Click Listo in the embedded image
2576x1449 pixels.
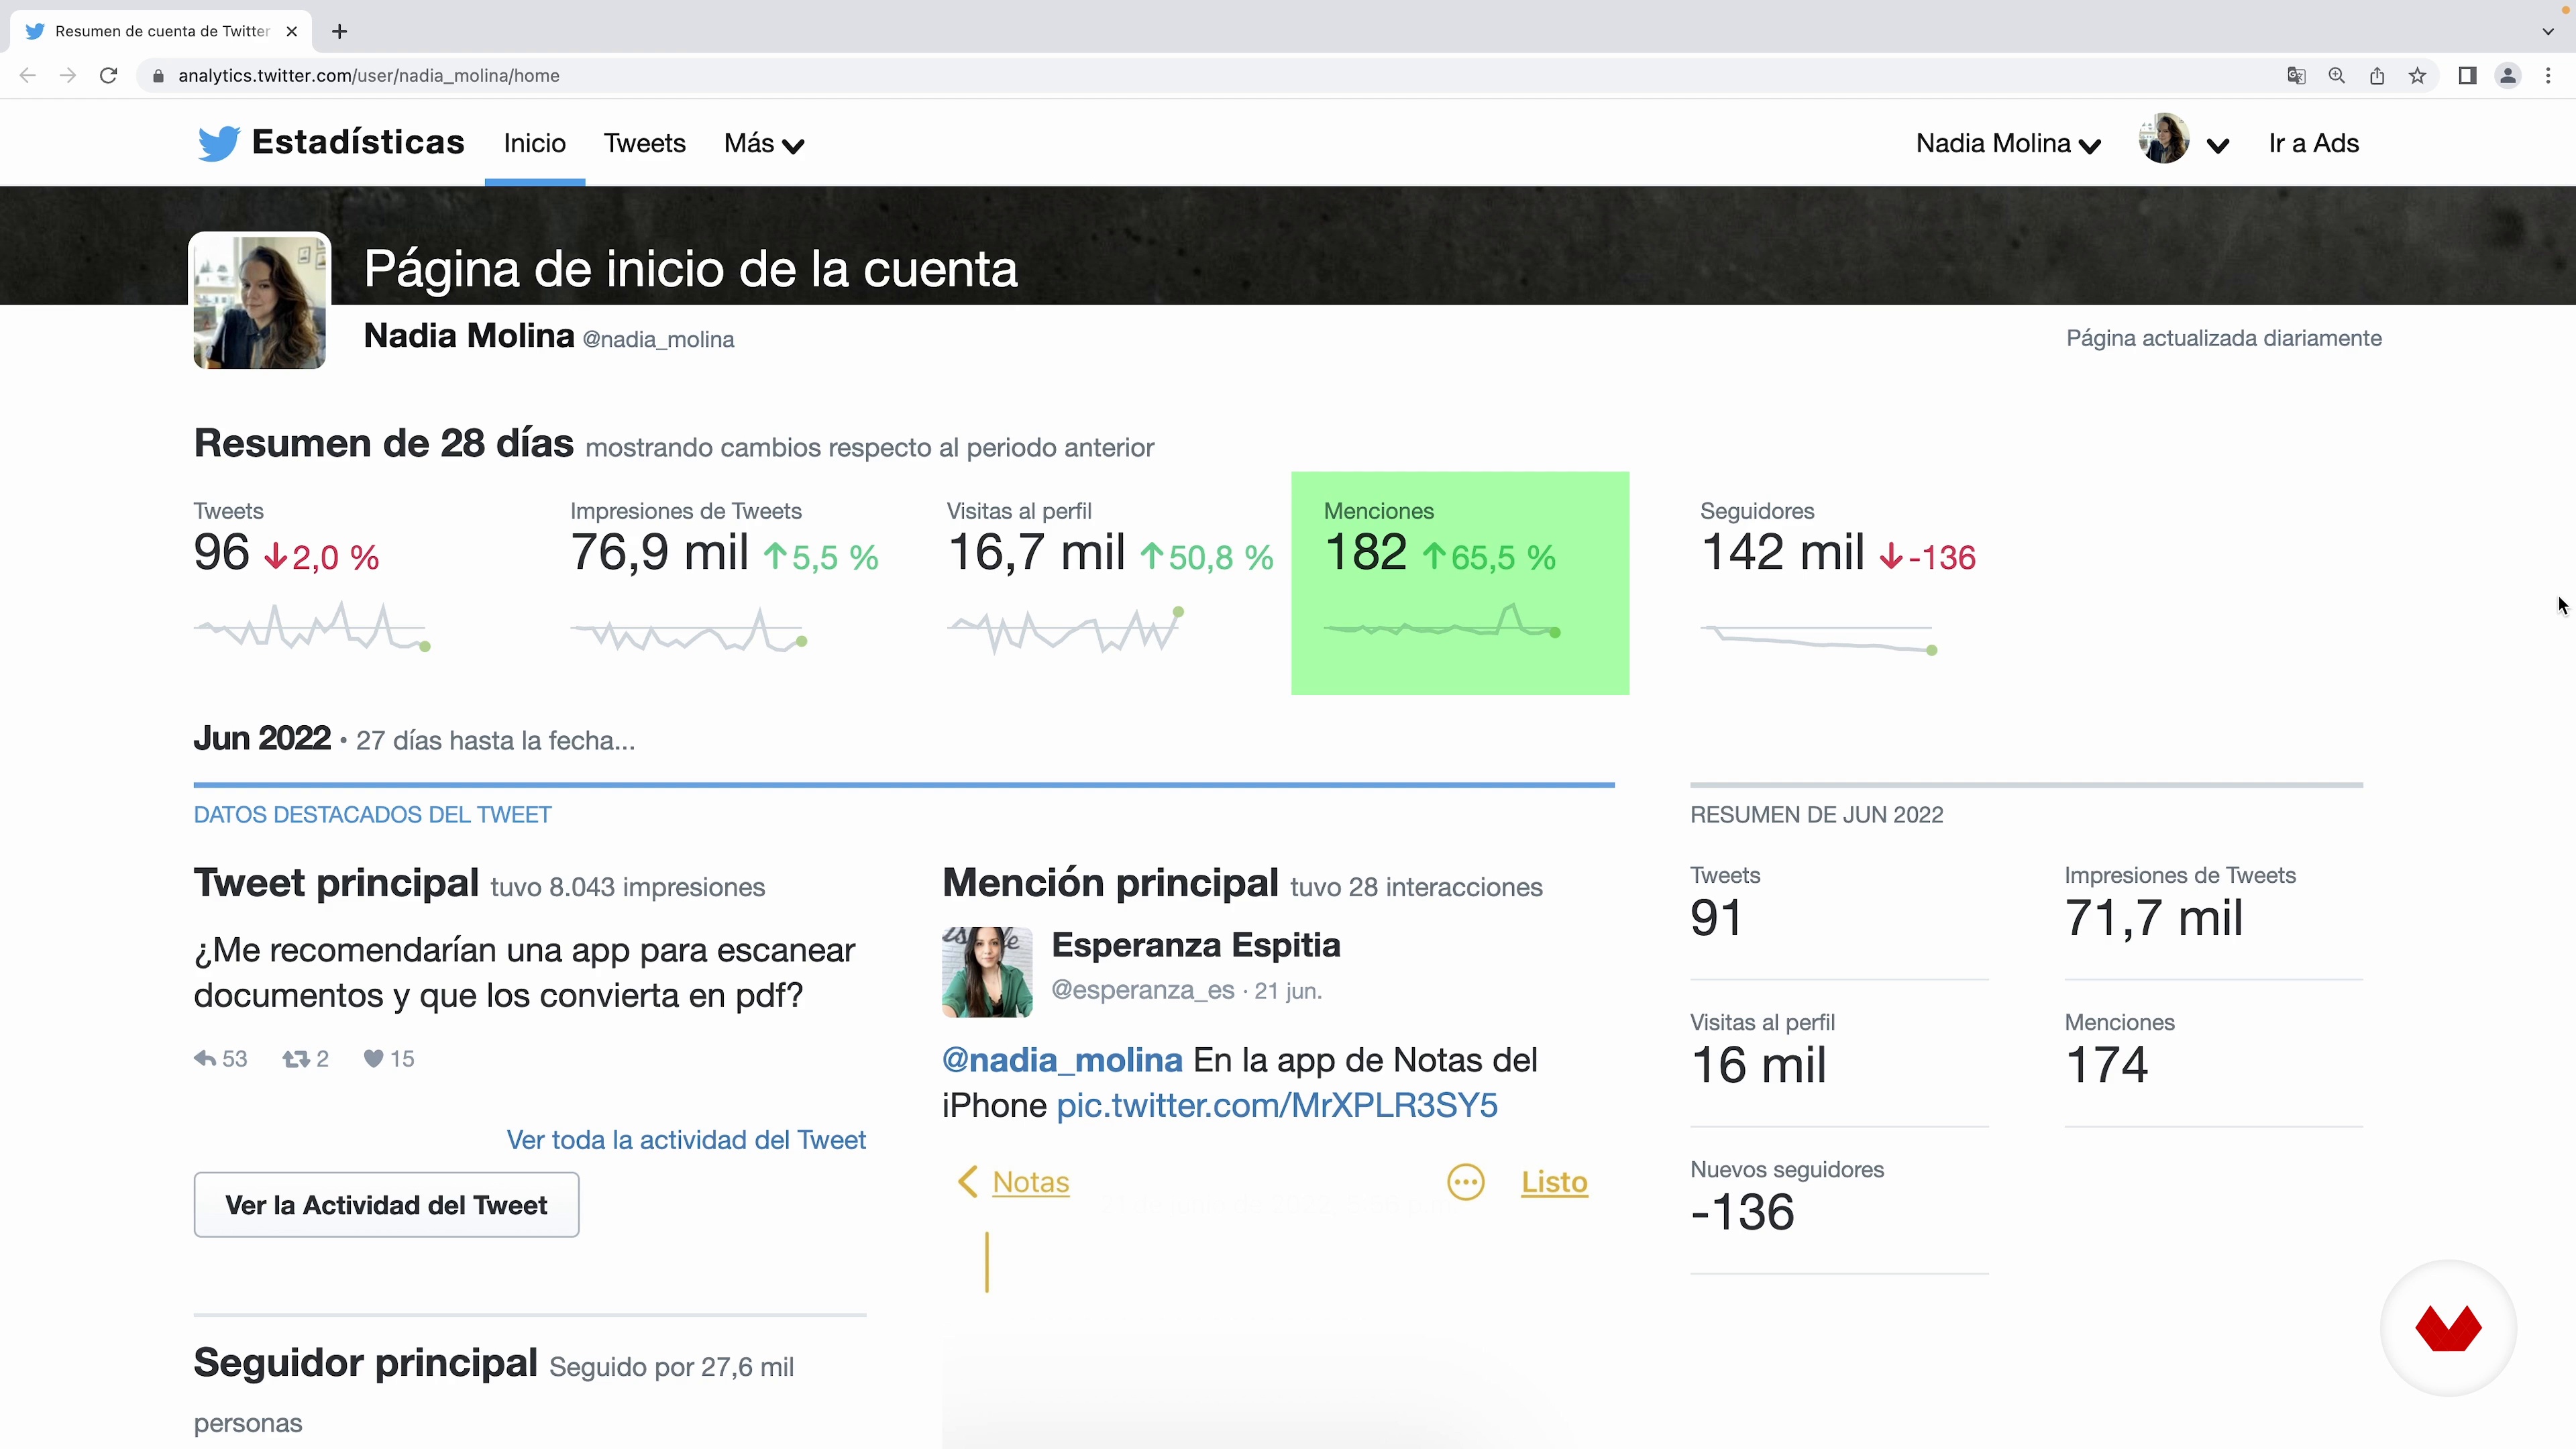(x=1554, y=1182)
